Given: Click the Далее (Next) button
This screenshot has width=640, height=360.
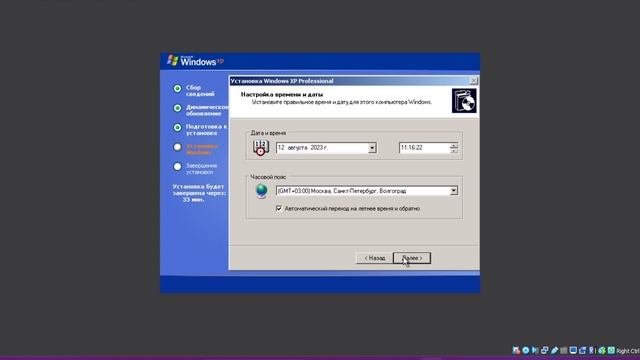Looking at the screenshot, I should (x=412, y=258).
